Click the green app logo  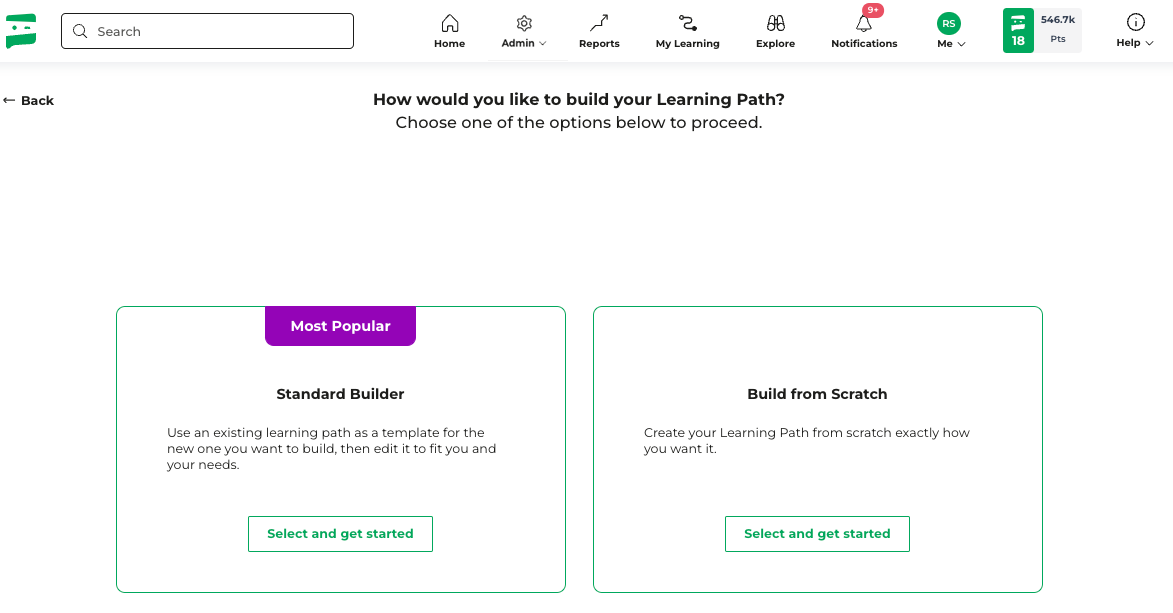tap(21, 31)
